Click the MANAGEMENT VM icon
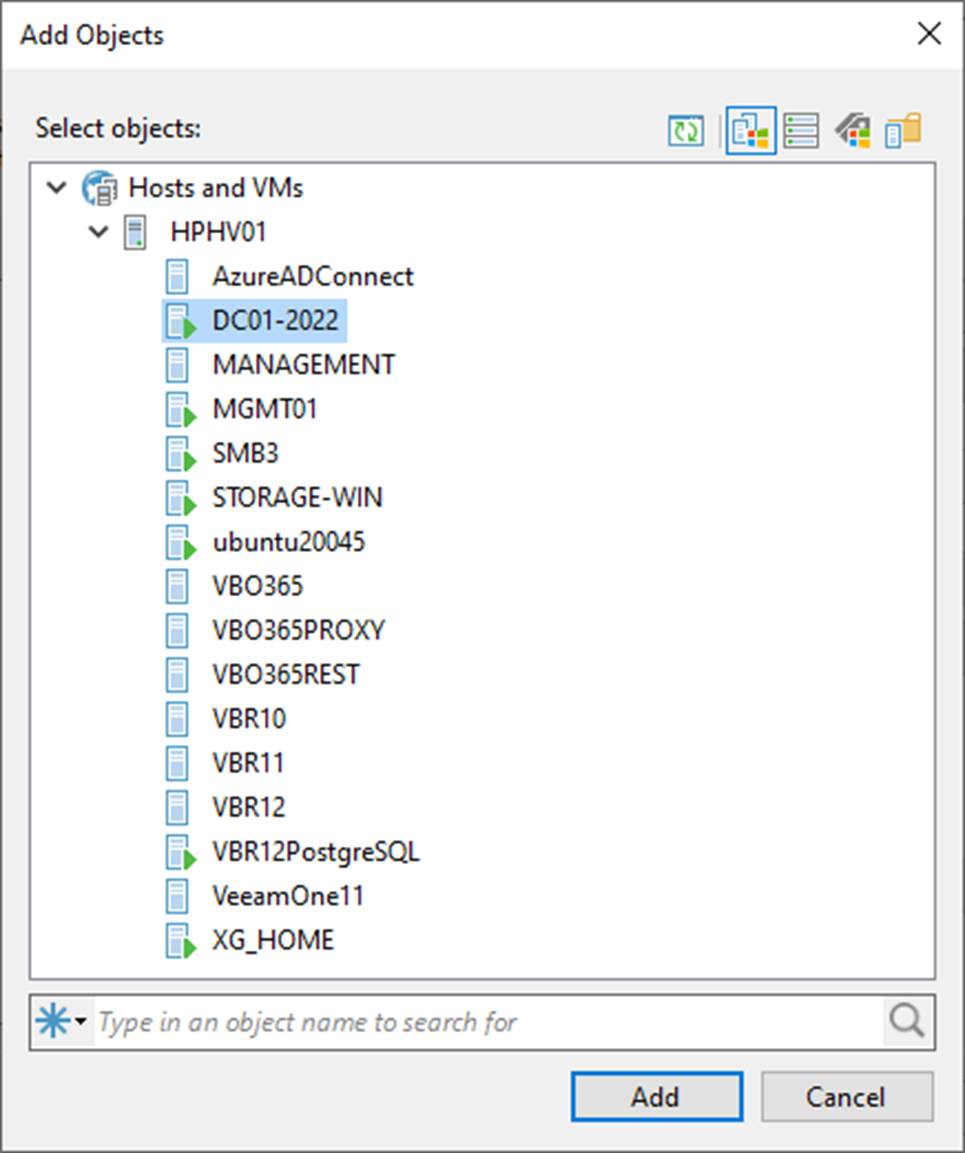965x1153 pixels. [177, 365]
